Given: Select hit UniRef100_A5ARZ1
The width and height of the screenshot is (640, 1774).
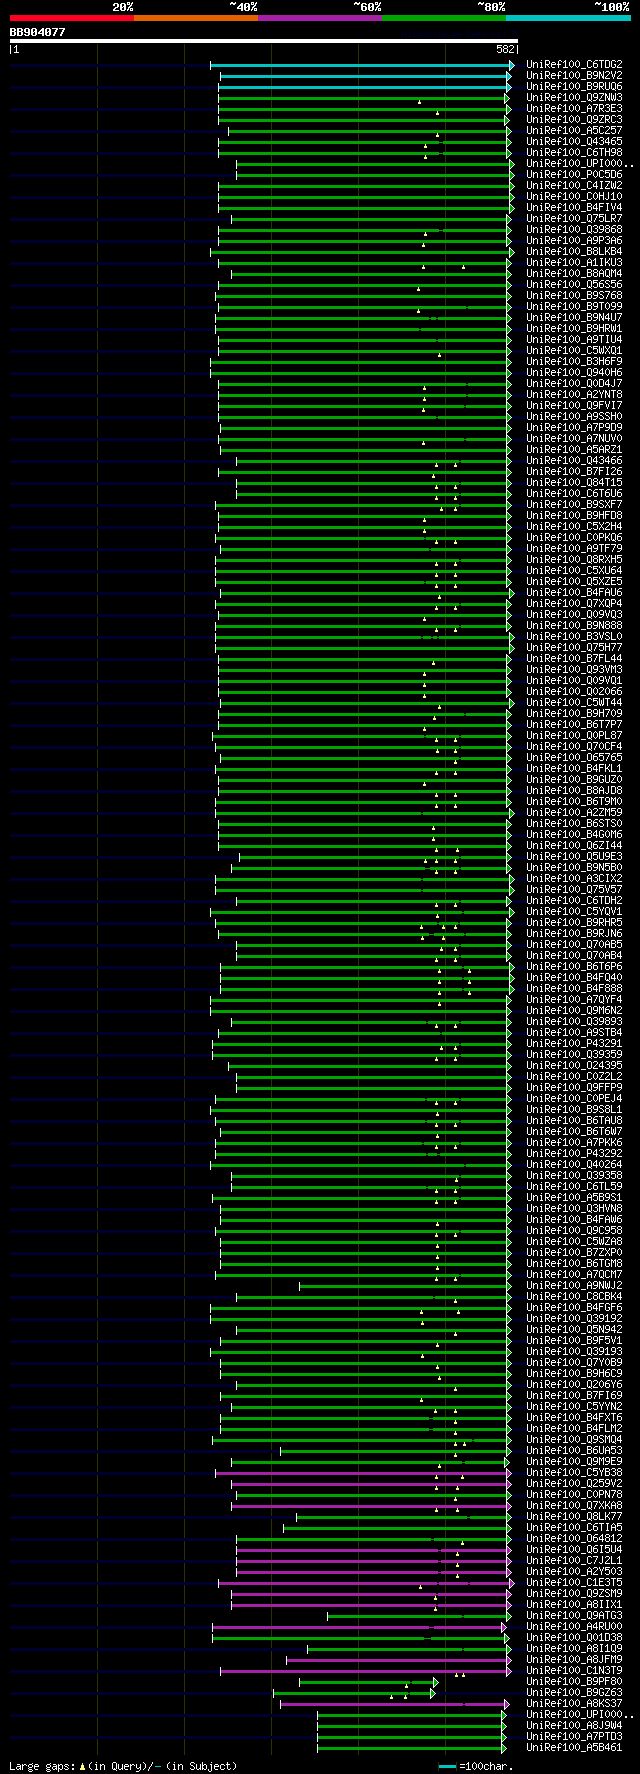Looking at the screenshot, I should (574, 449).
